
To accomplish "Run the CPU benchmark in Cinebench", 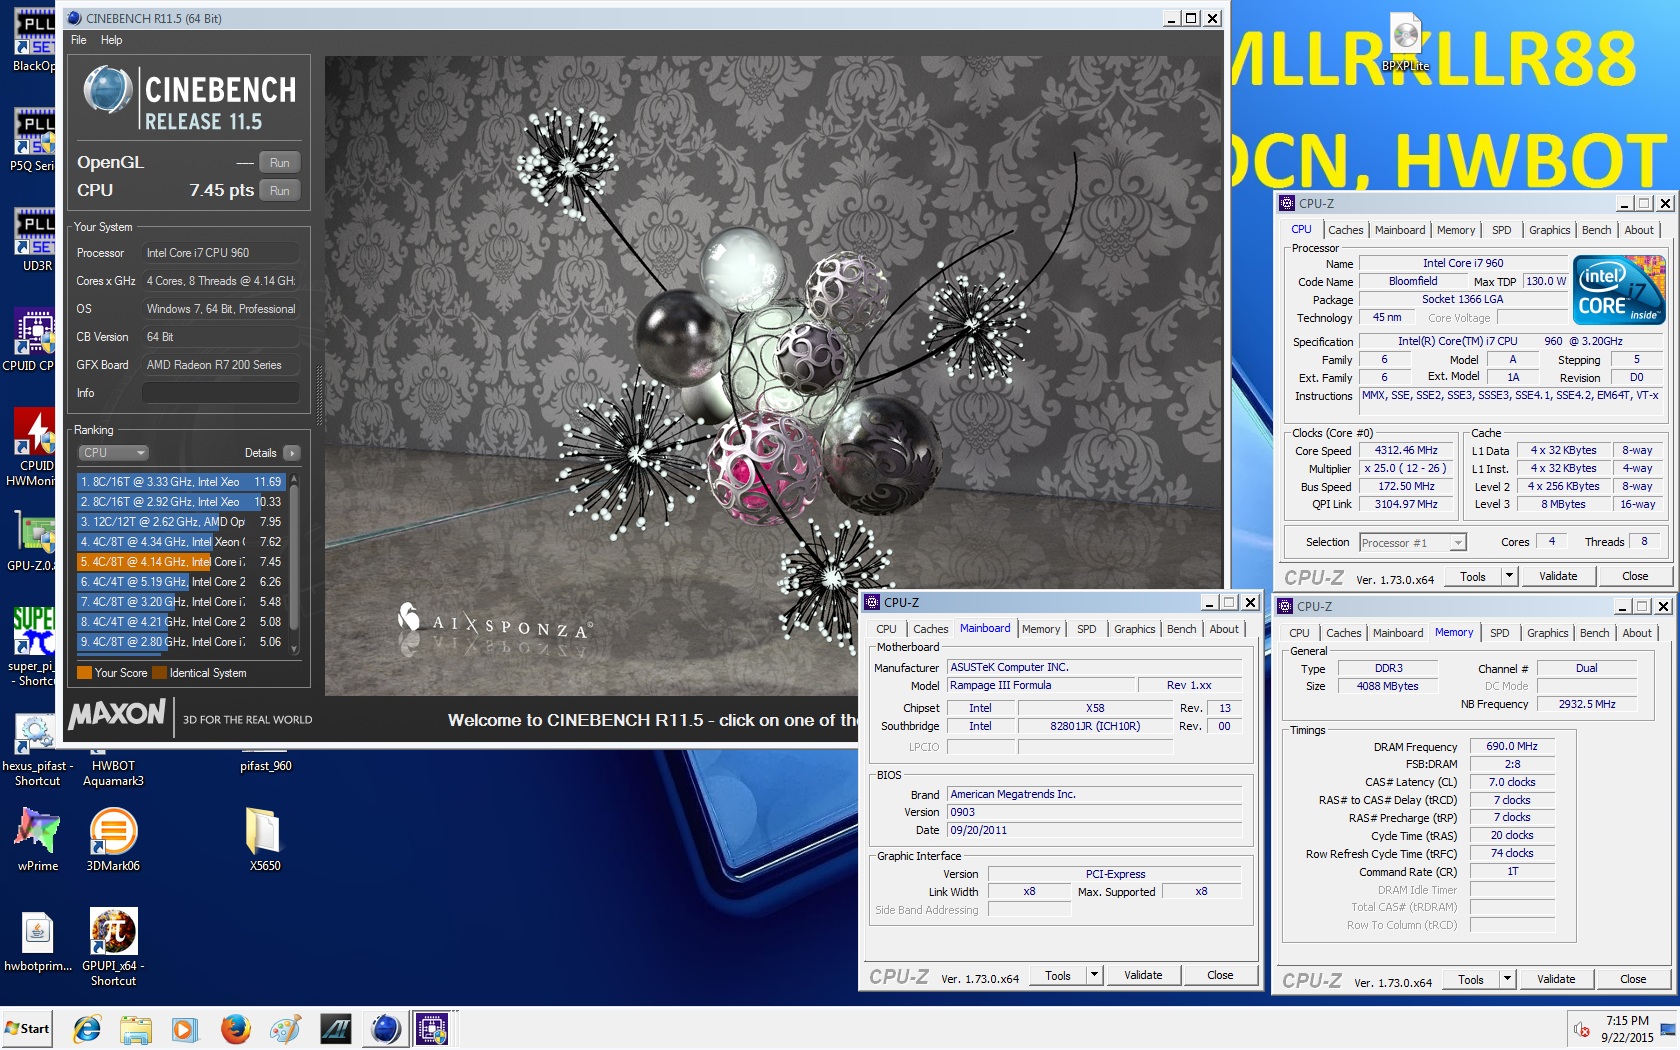I will tap(279, 191).
